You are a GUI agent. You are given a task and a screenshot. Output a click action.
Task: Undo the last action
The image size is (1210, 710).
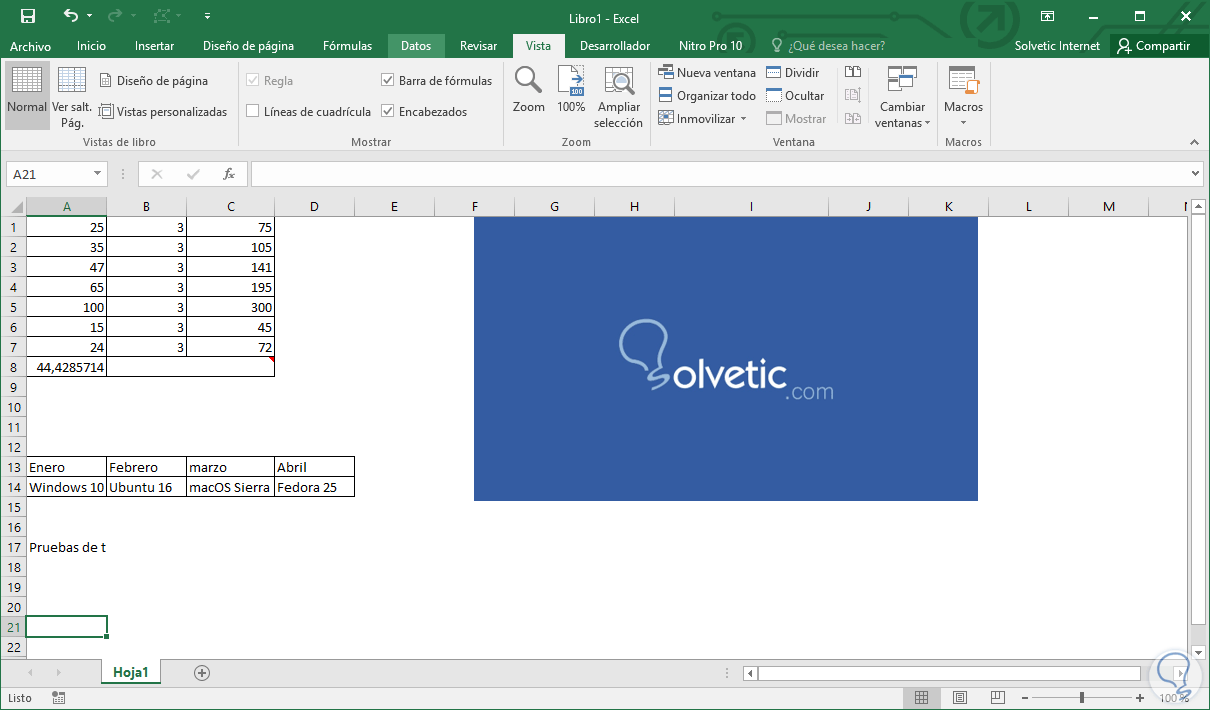point(70,16)
